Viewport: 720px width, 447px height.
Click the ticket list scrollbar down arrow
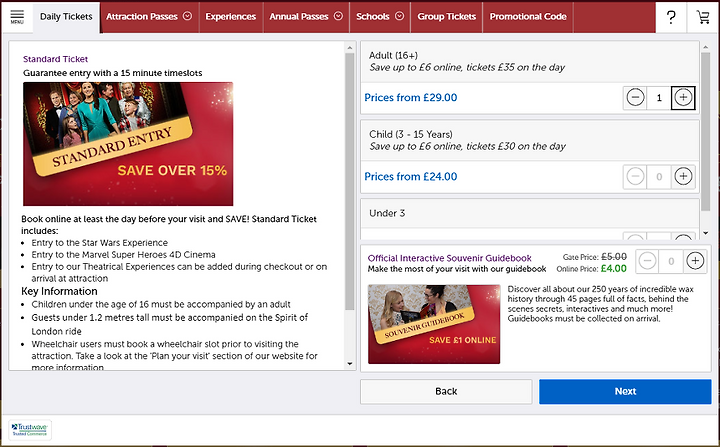pyautogui.click(x=706, y=233)
